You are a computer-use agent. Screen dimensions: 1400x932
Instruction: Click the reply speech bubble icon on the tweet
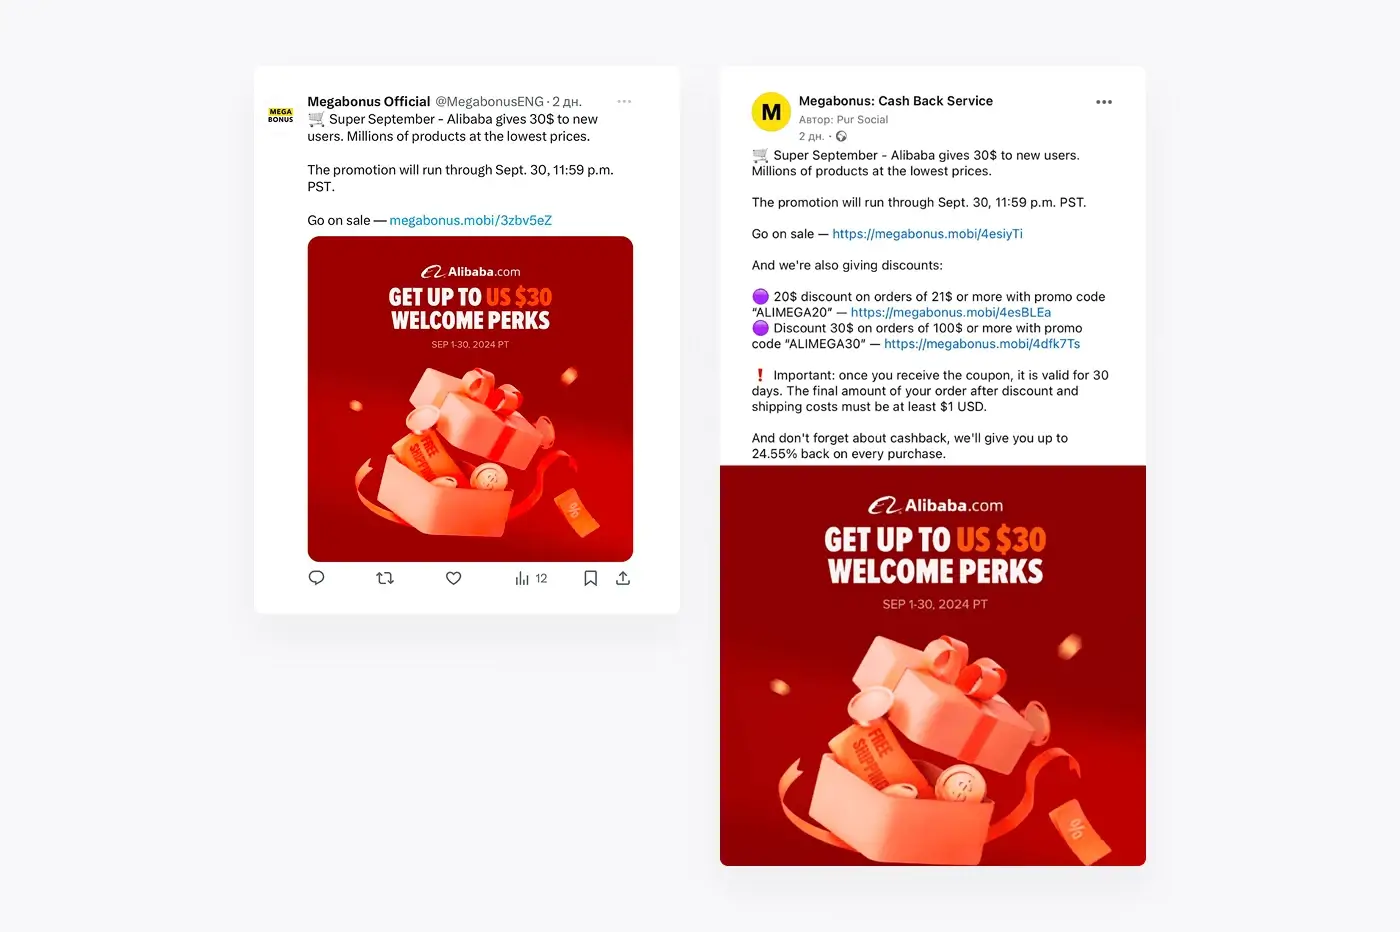point(316,578)
